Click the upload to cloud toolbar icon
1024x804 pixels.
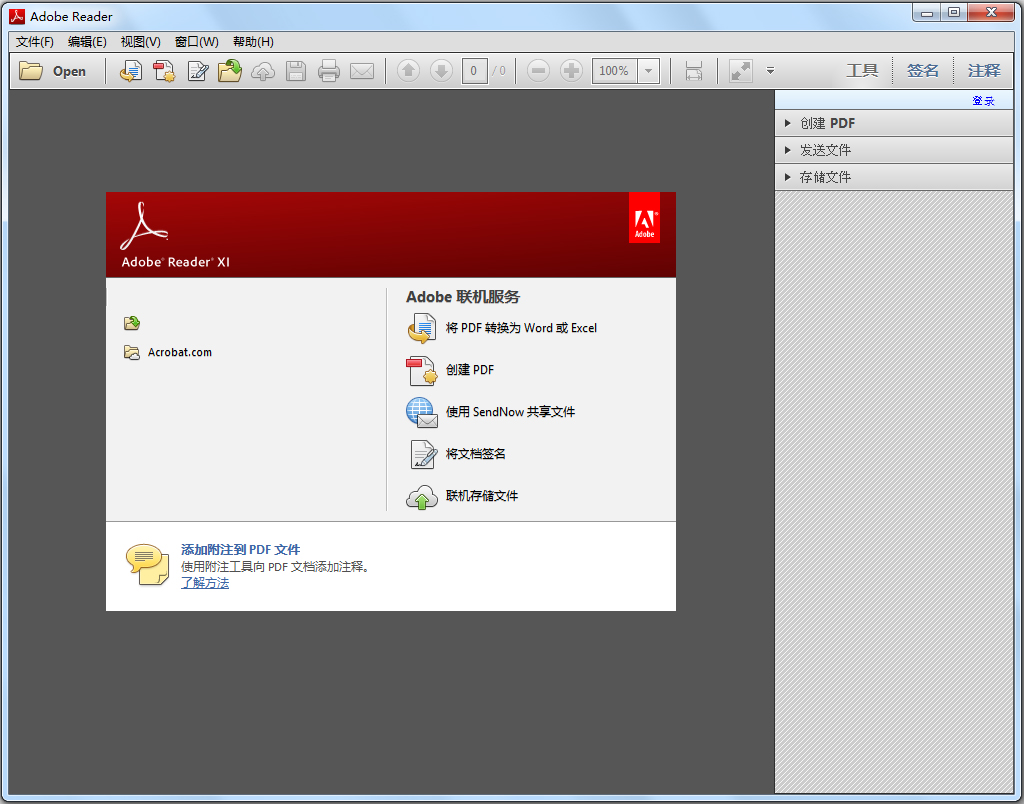(263, 71)
